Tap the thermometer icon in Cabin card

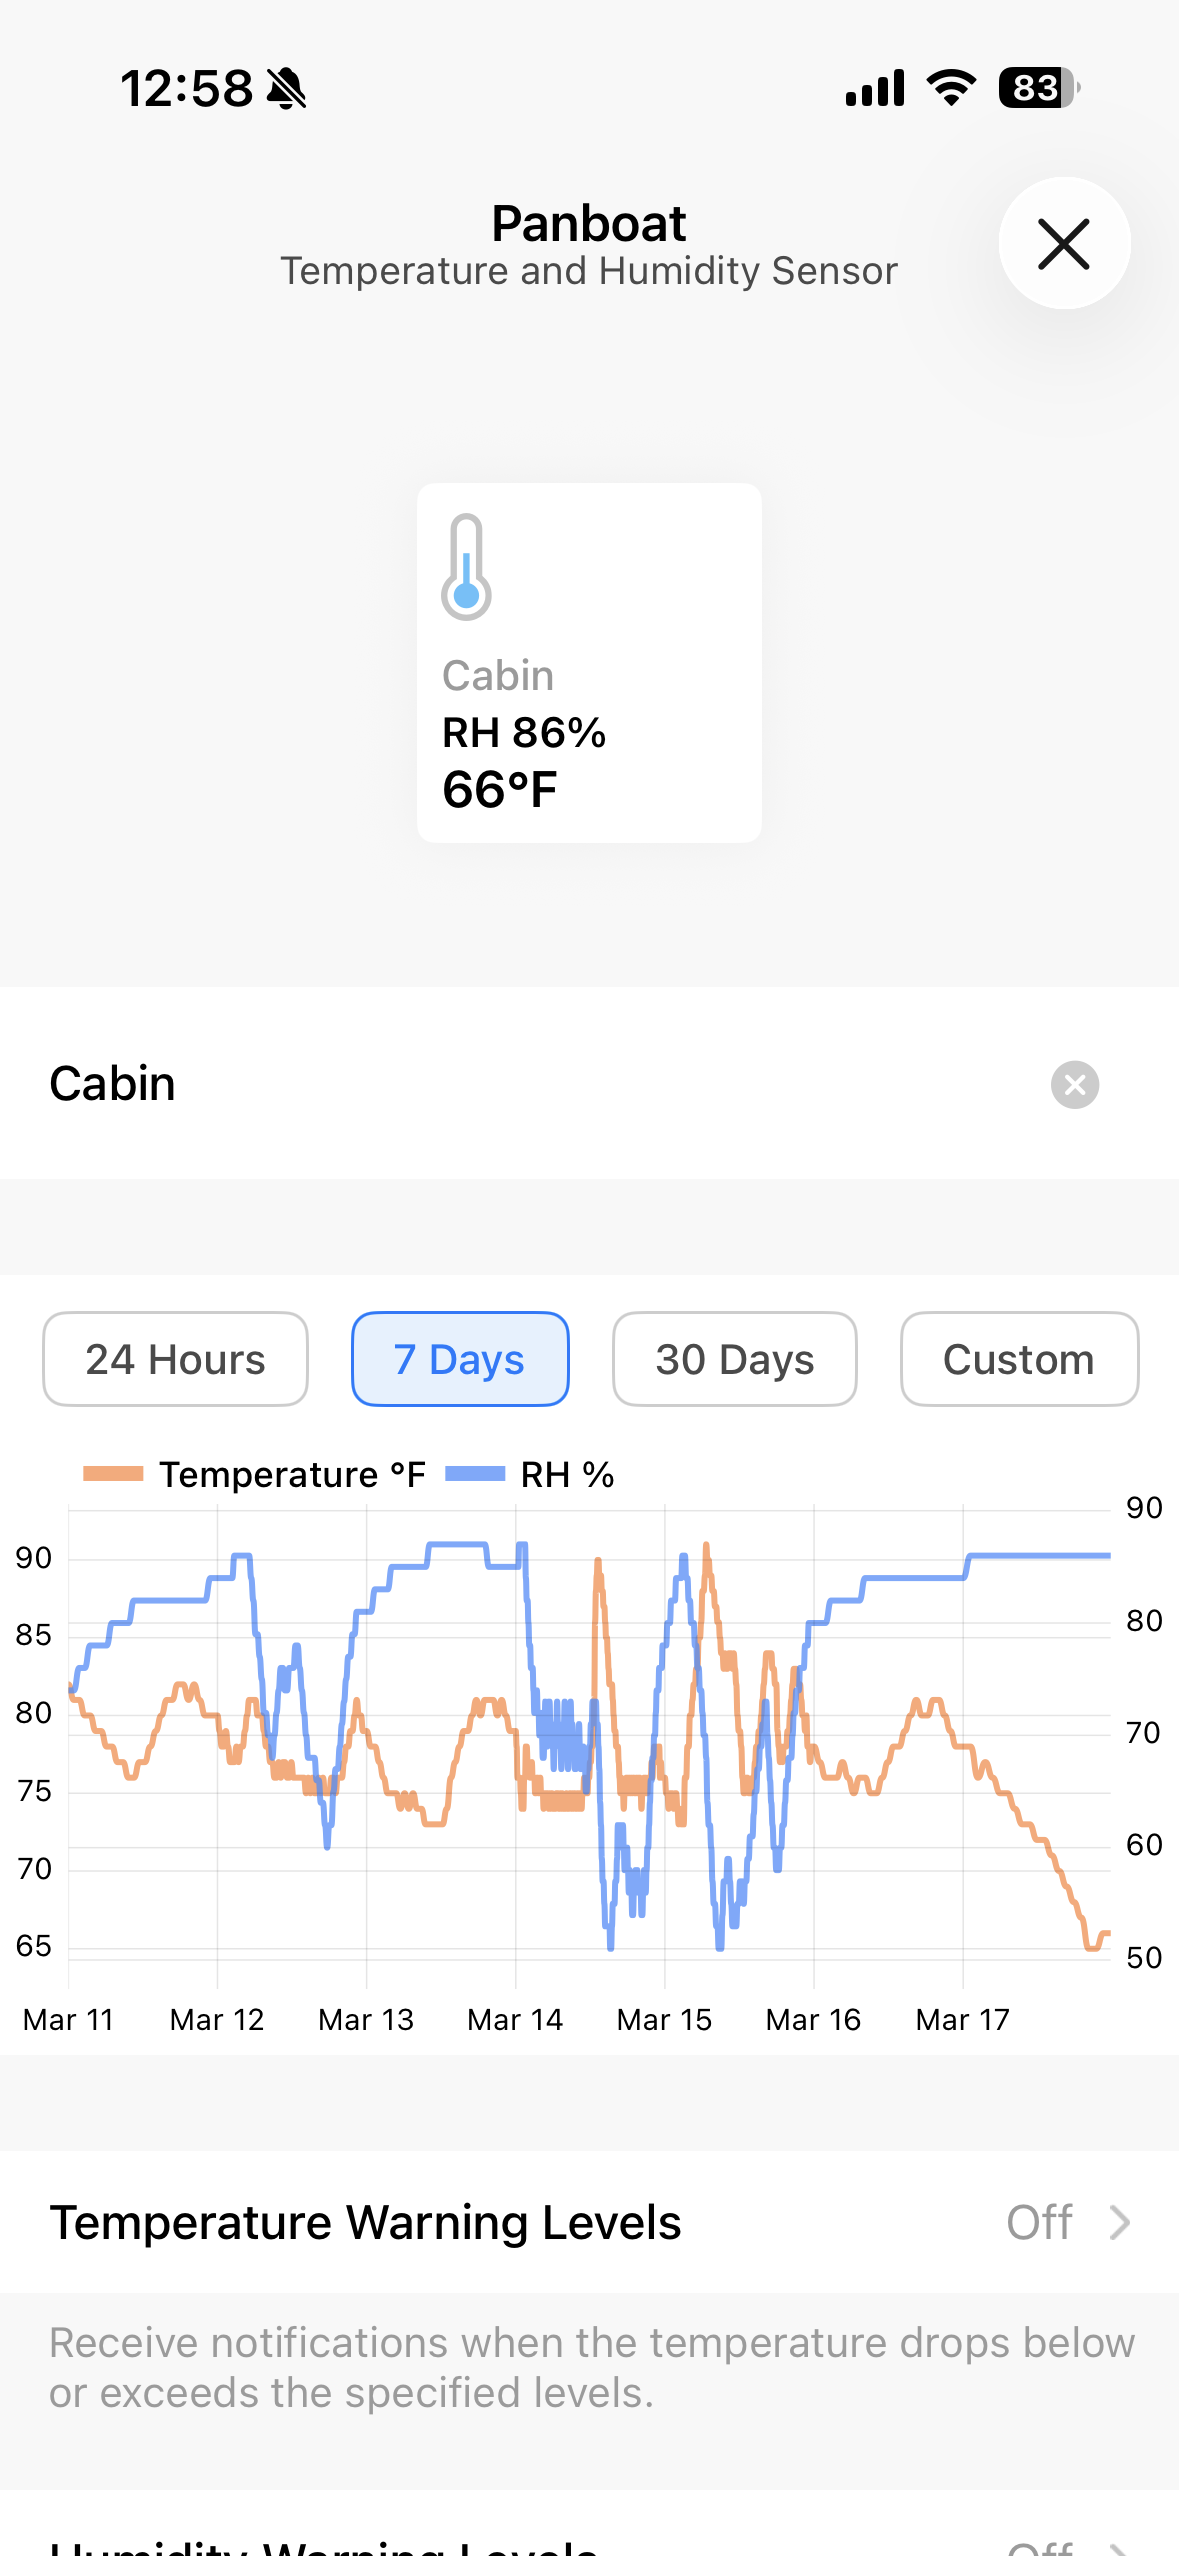click(466, 567)
